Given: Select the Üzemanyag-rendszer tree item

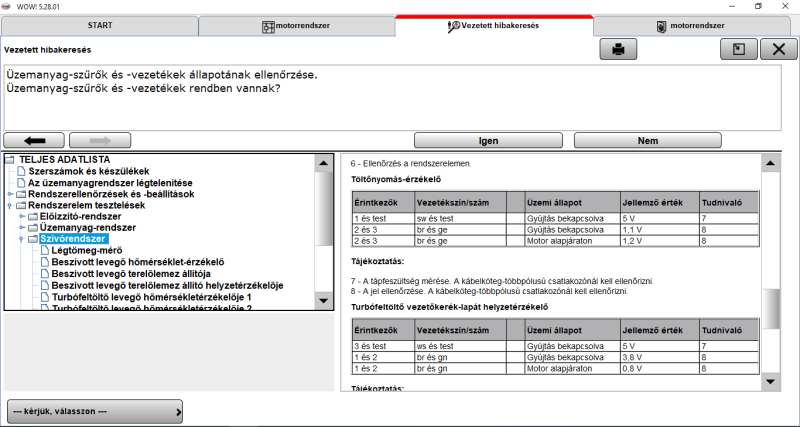Looking at the screenshot, I should tap(88, 228).
